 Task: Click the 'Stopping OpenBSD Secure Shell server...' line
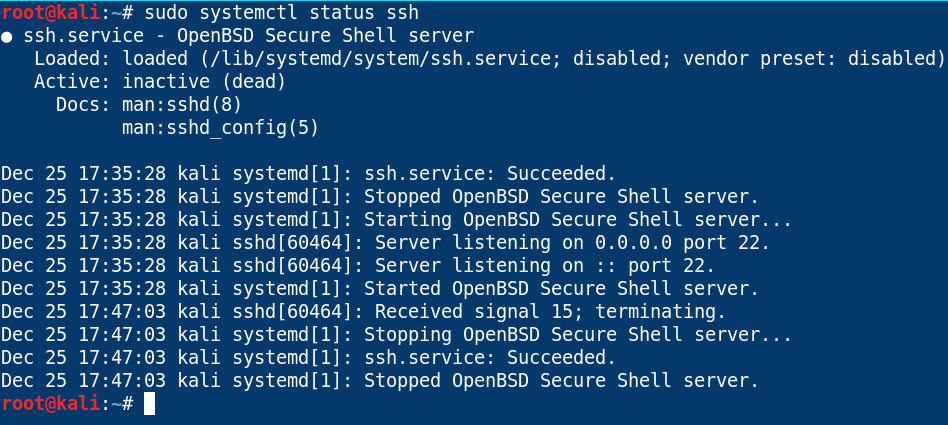396,335
